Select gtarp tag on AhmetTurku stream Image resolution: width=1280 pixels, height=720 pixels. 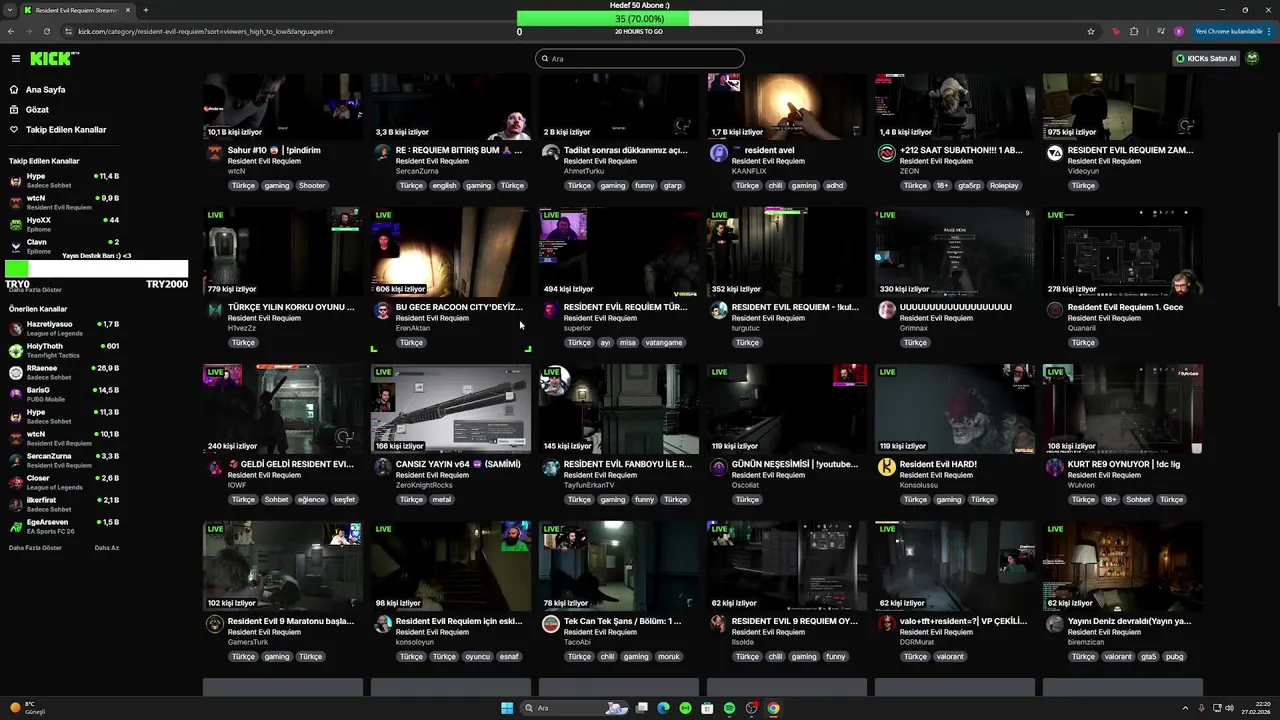pos(673,186)
